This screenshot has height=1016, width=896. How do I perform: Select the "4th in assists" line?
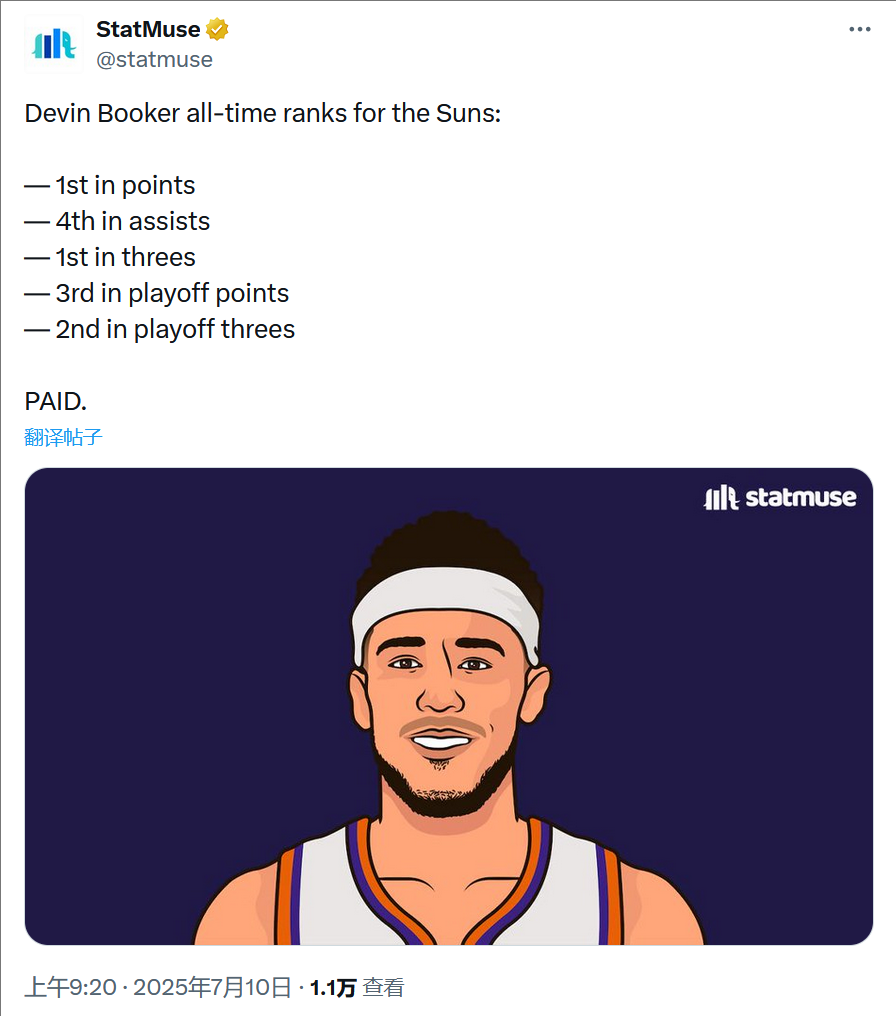tap(117, 222)
